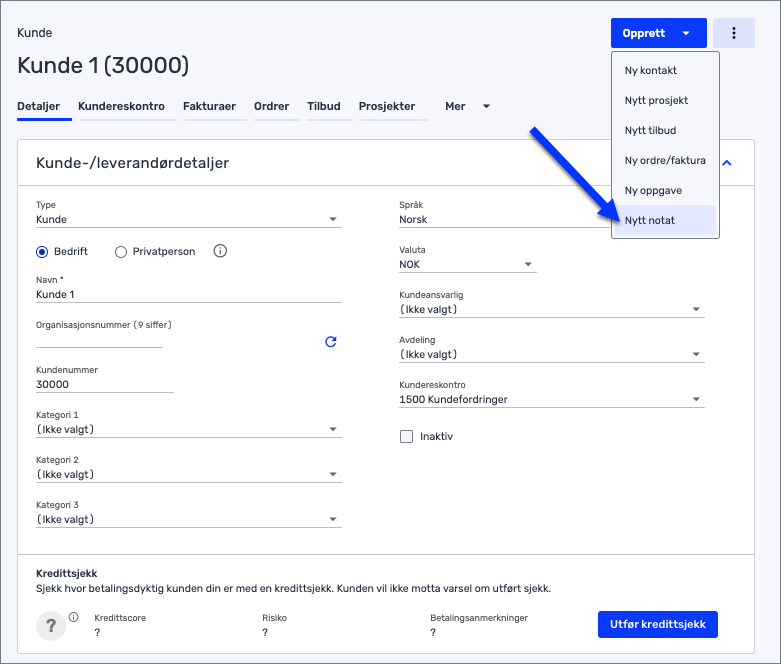Show info icon next to Privatperson
This screenshot has width=781, height=664.
coord(220,251)
